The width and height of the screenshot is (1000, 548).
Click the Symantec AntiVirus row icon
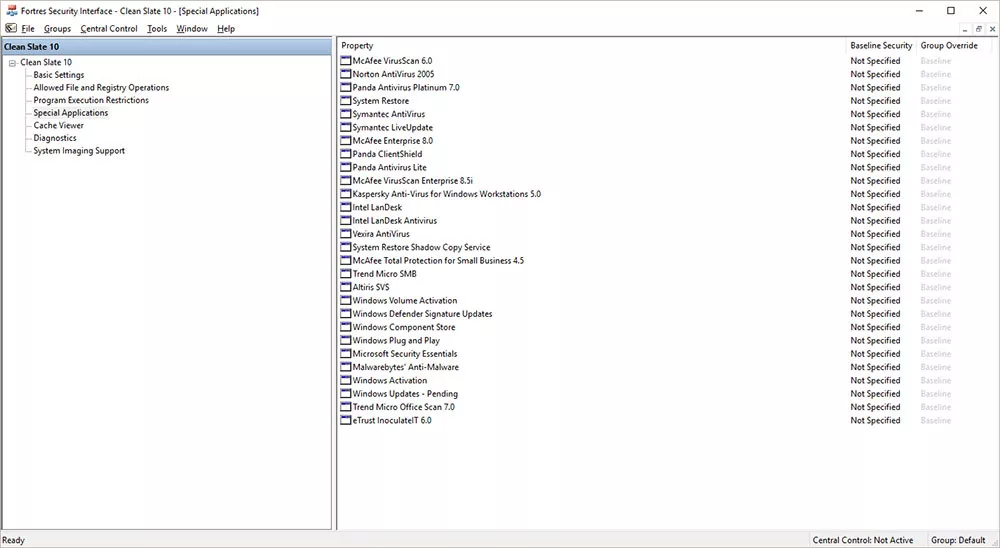coord(346,114)
